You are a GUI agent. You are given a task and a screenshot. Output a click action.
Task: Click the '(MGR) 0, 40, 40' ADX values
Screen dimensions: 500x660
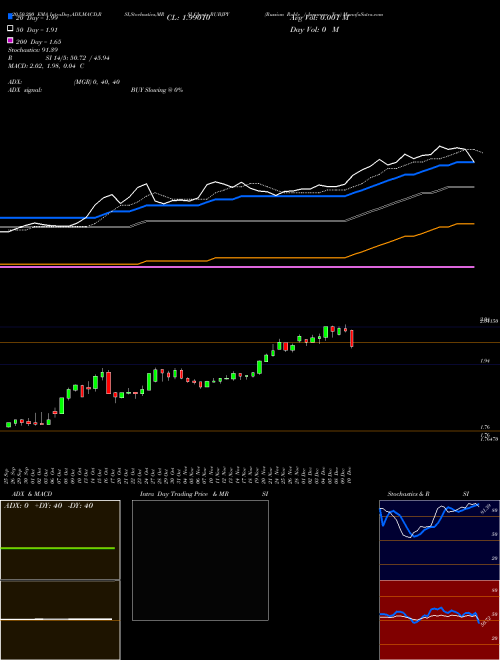pyautogui.click(x=97, y=82)
